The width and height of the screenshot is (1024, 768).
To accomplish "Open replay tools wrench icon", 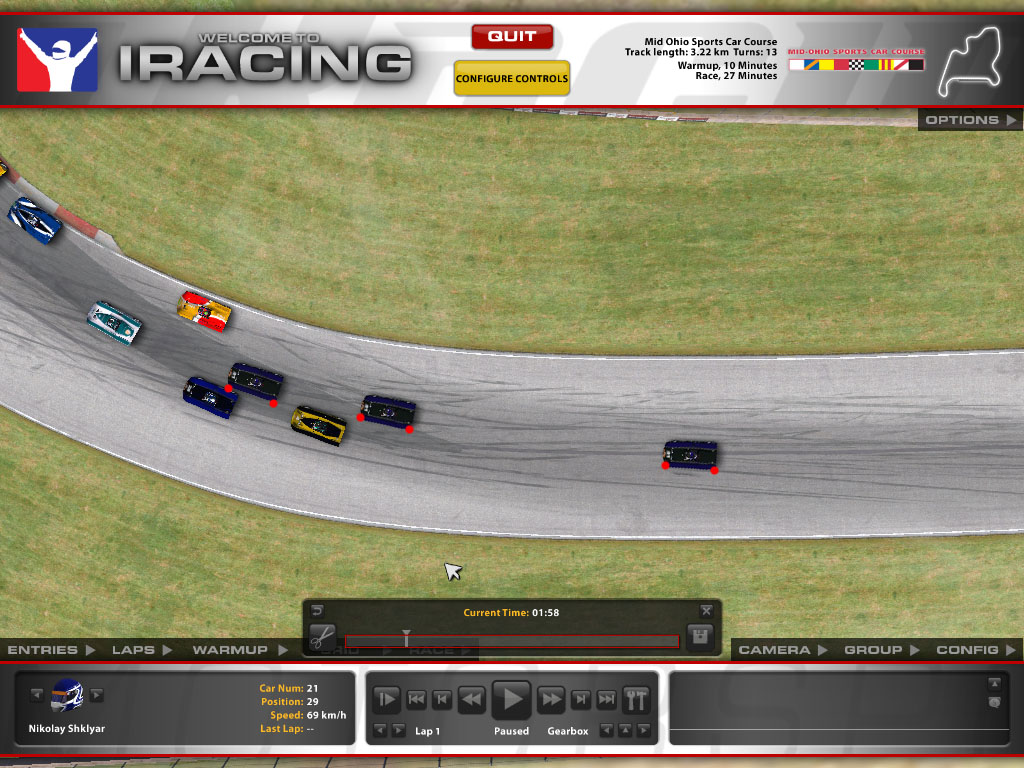I will coord(636,699).
